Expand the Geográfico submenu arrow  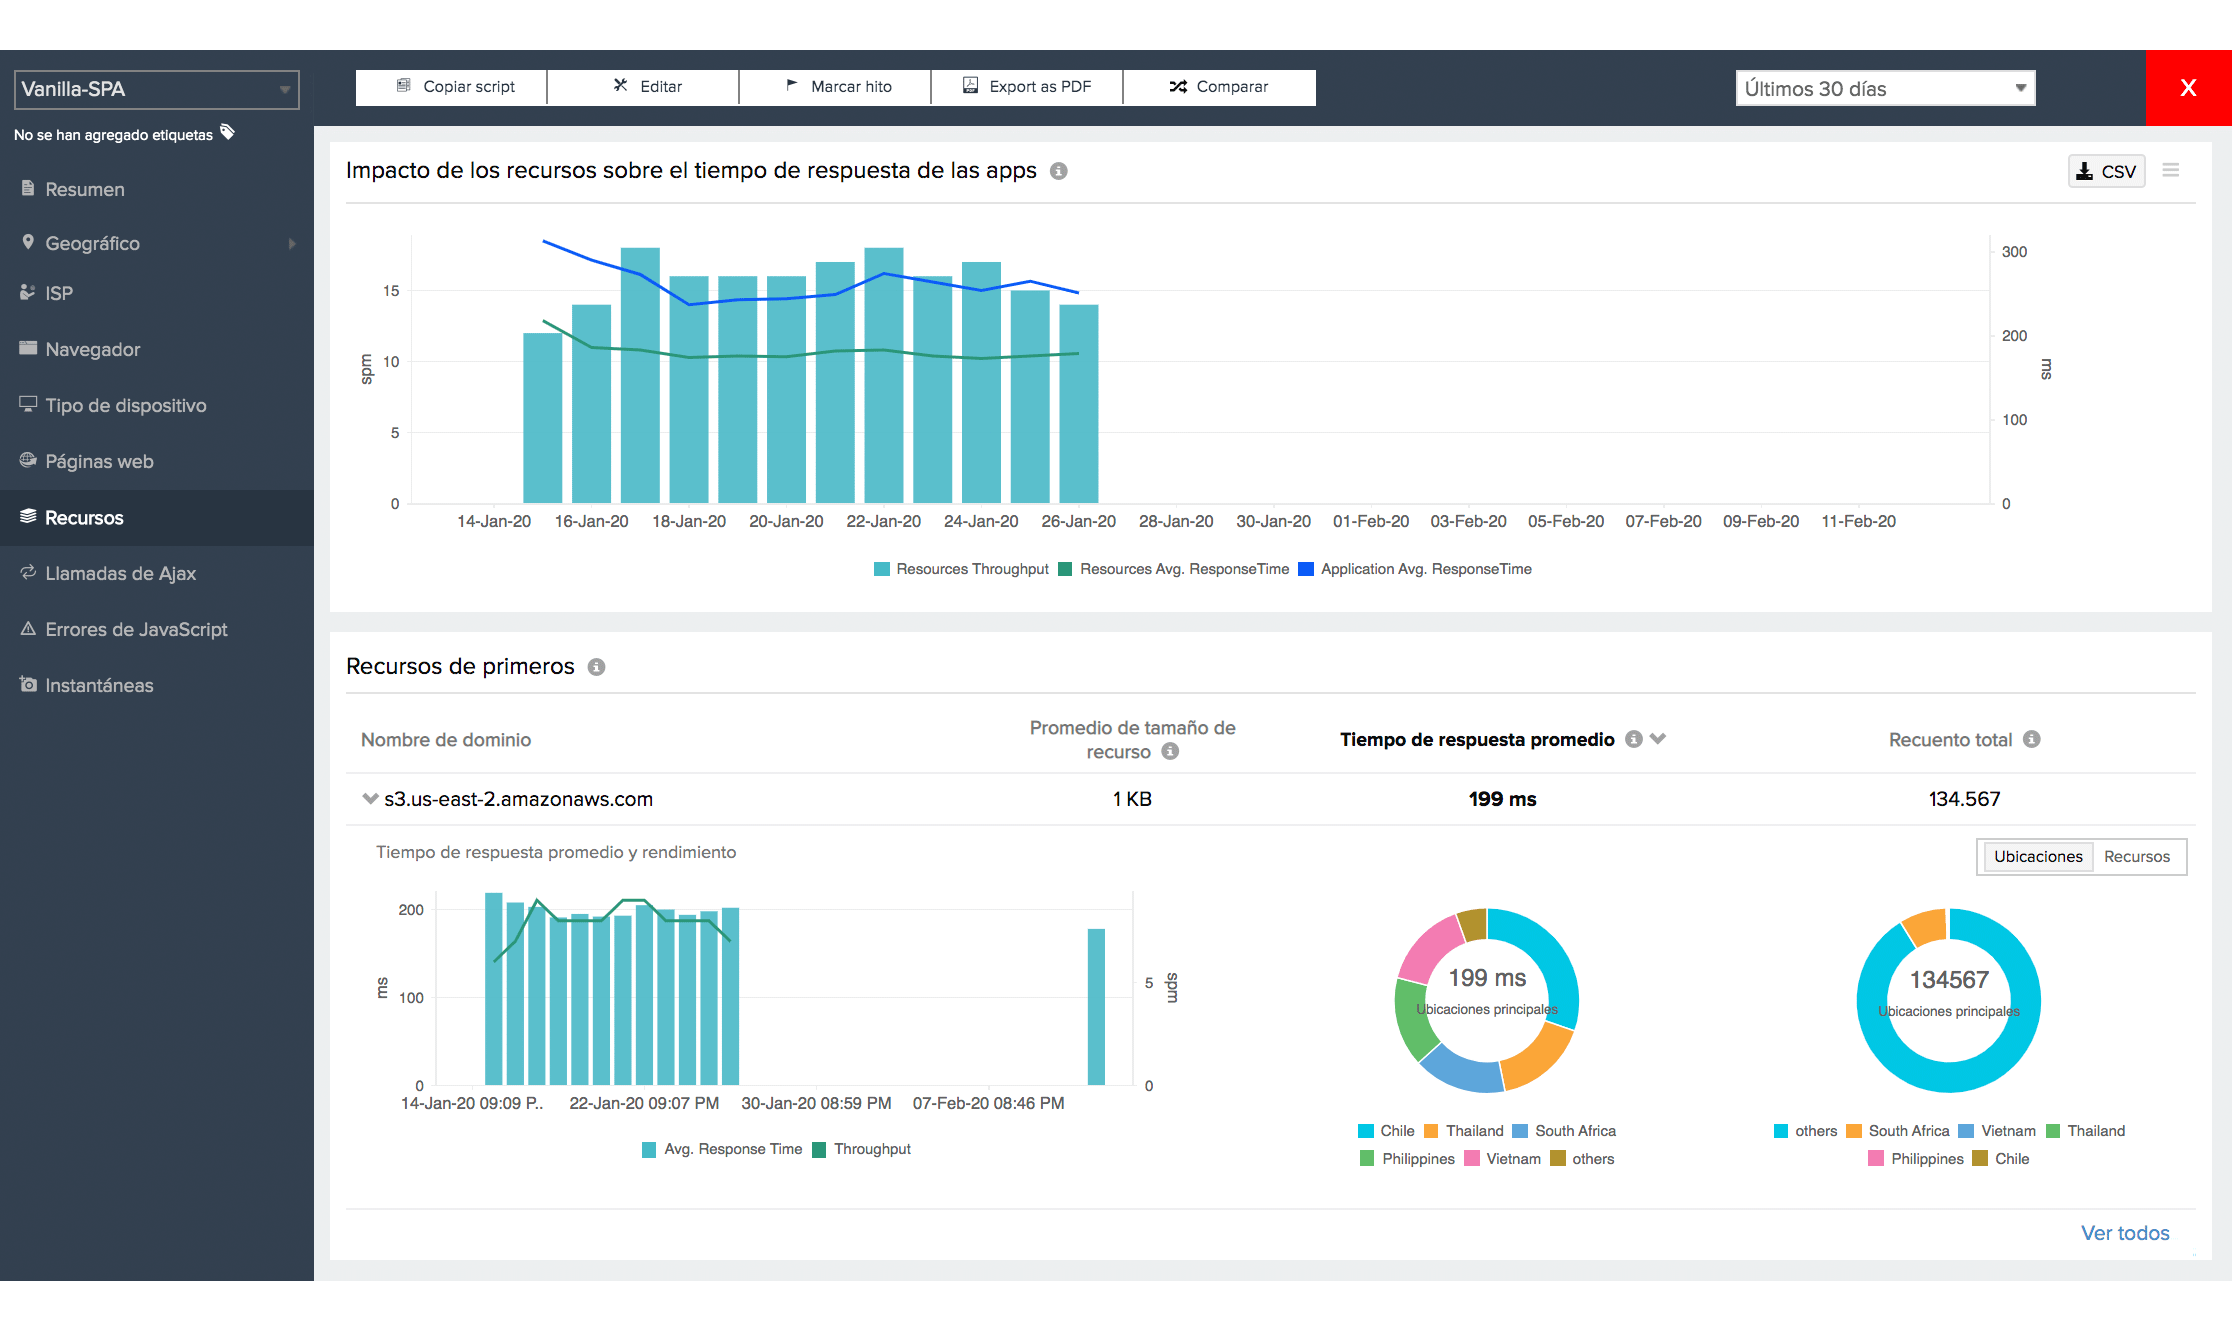coord(292,243)
